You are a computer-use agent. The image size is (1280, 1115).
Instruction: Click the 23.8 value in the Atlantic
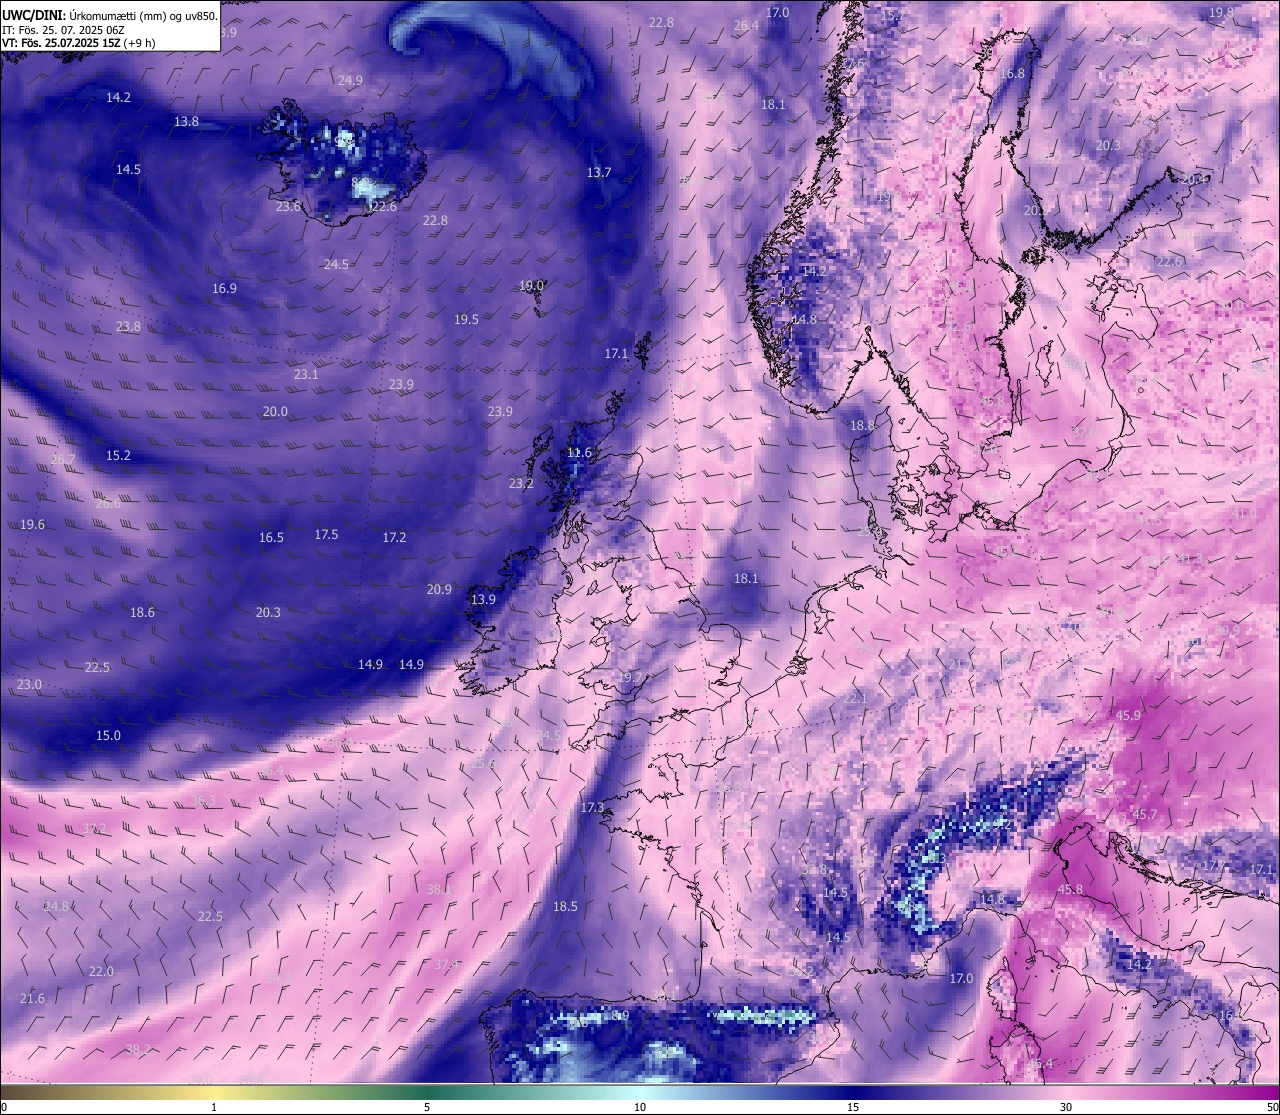[x=128, y=326]
